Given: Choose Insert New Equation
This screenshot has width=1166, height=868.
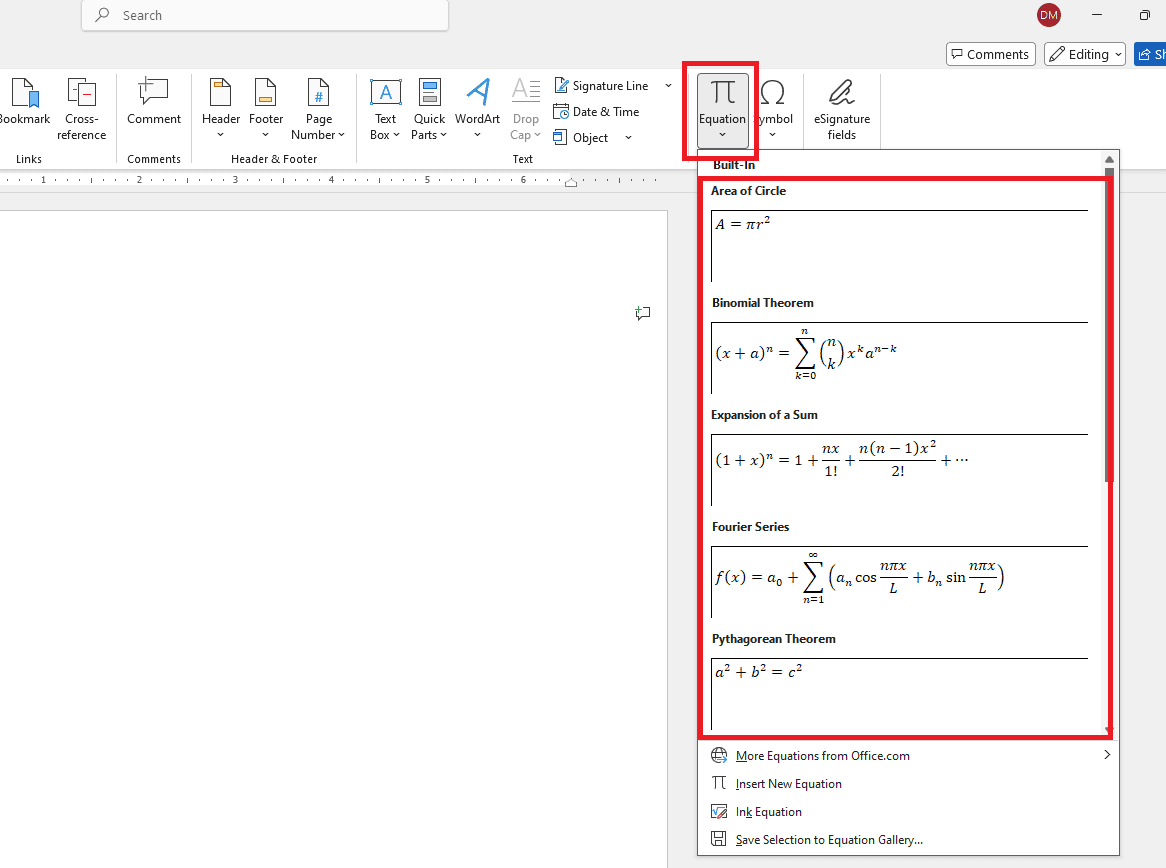Looking at the screenshot, I should [x=908, y=784].
